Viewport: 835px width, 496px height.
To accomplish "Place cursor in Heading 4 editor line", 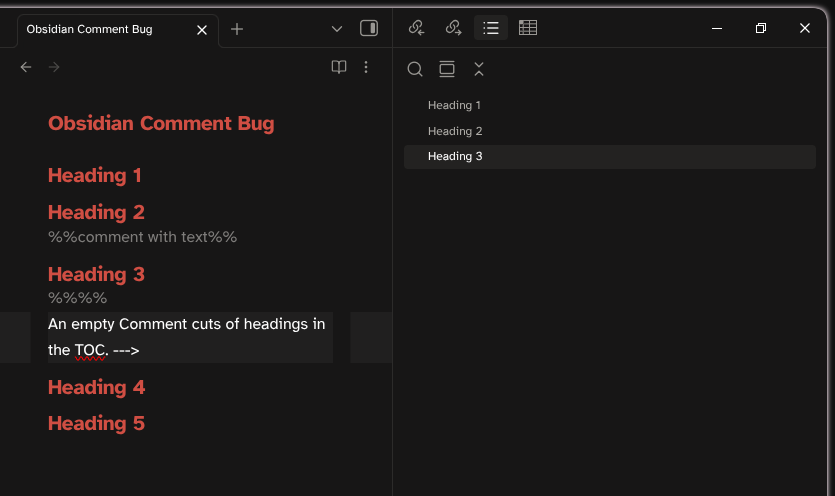I will pos(97,387).
